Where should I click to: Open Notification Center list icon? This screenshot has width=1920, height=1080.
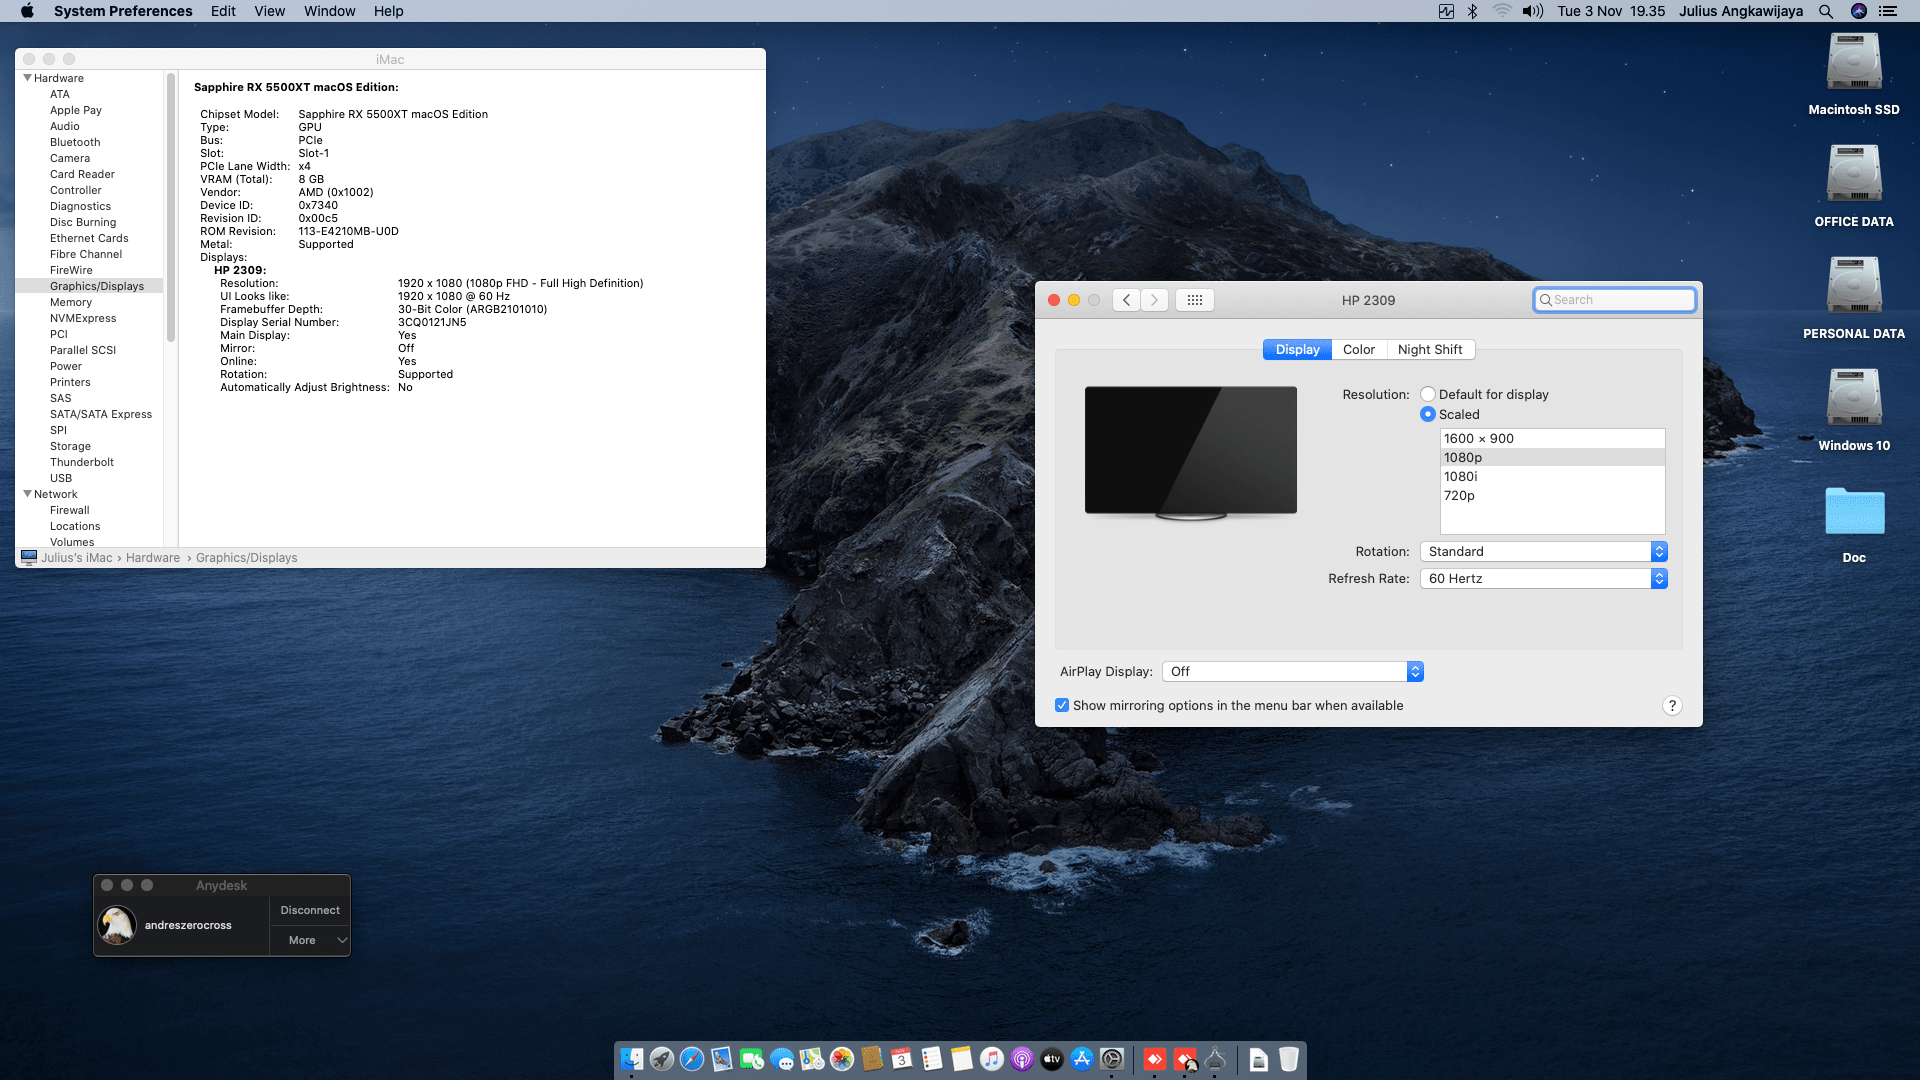pyautogui.click(x=1888, y=11)
